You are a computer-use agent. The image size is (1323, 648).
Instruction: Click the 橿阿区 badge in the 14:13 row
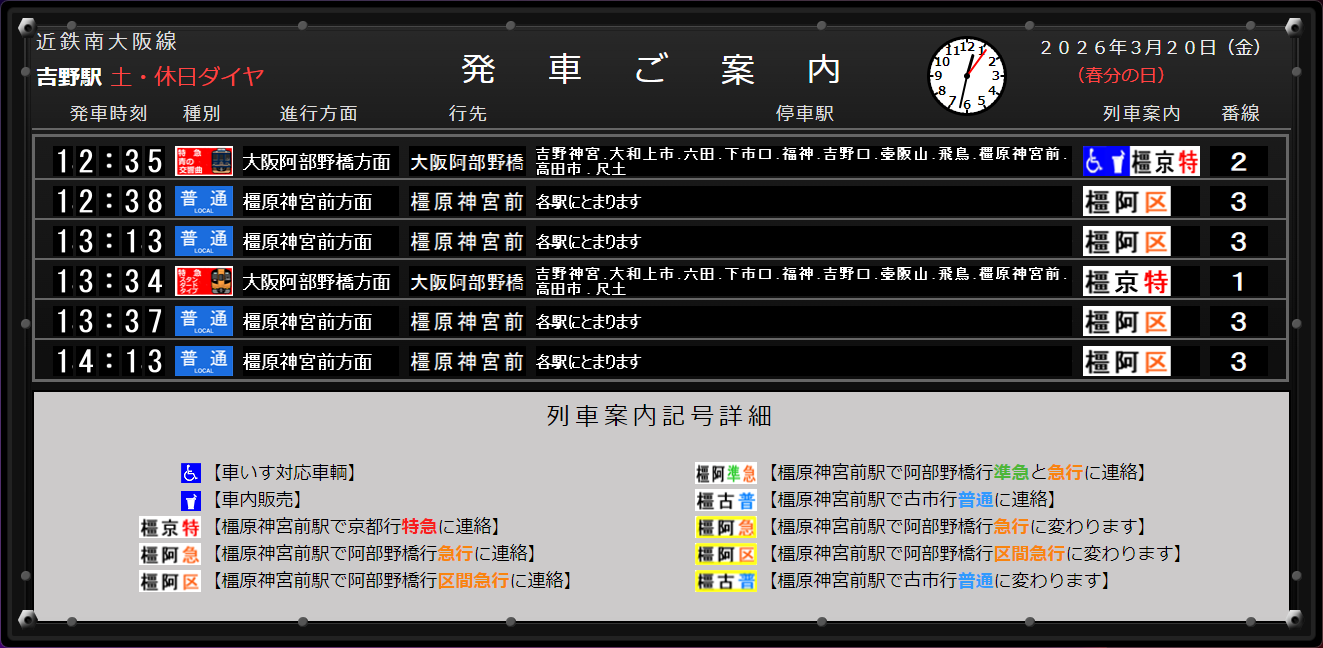click(x=1126, y=361)
